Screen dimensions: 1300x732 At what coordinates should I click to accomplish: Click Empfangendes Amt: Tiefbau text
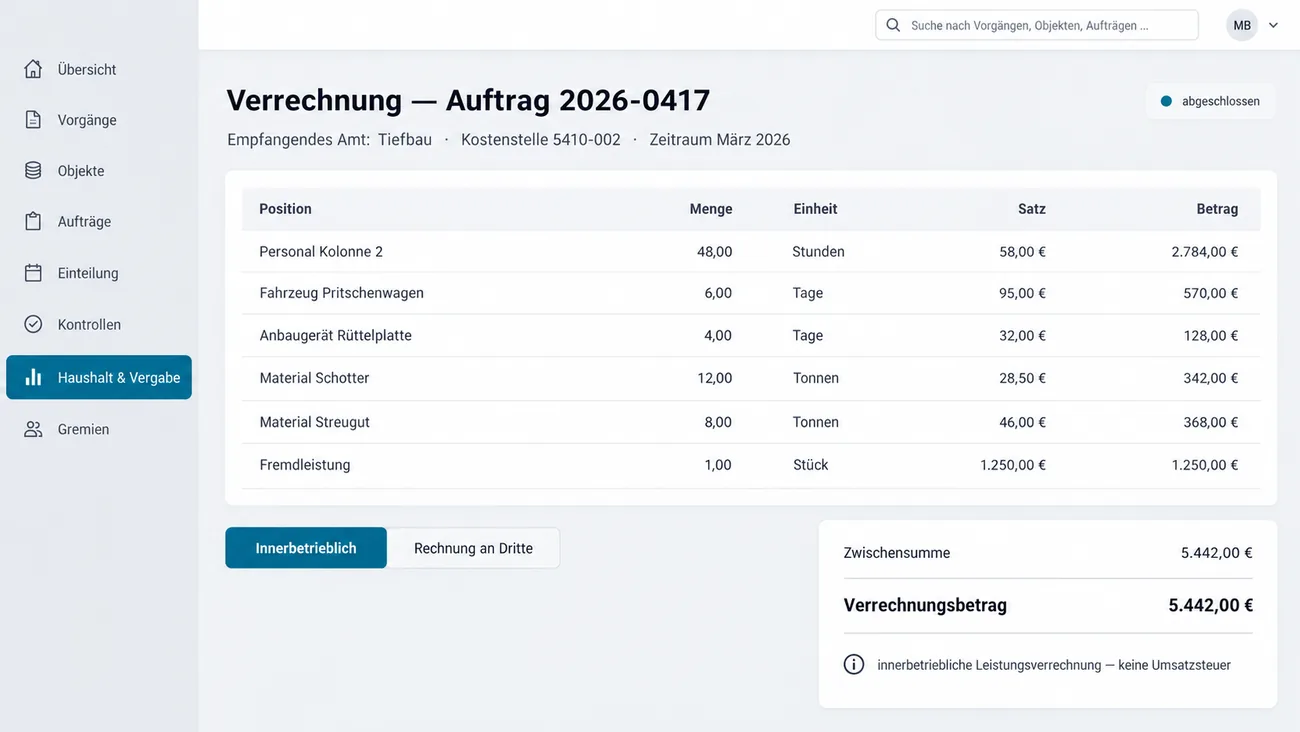[329, 140]
